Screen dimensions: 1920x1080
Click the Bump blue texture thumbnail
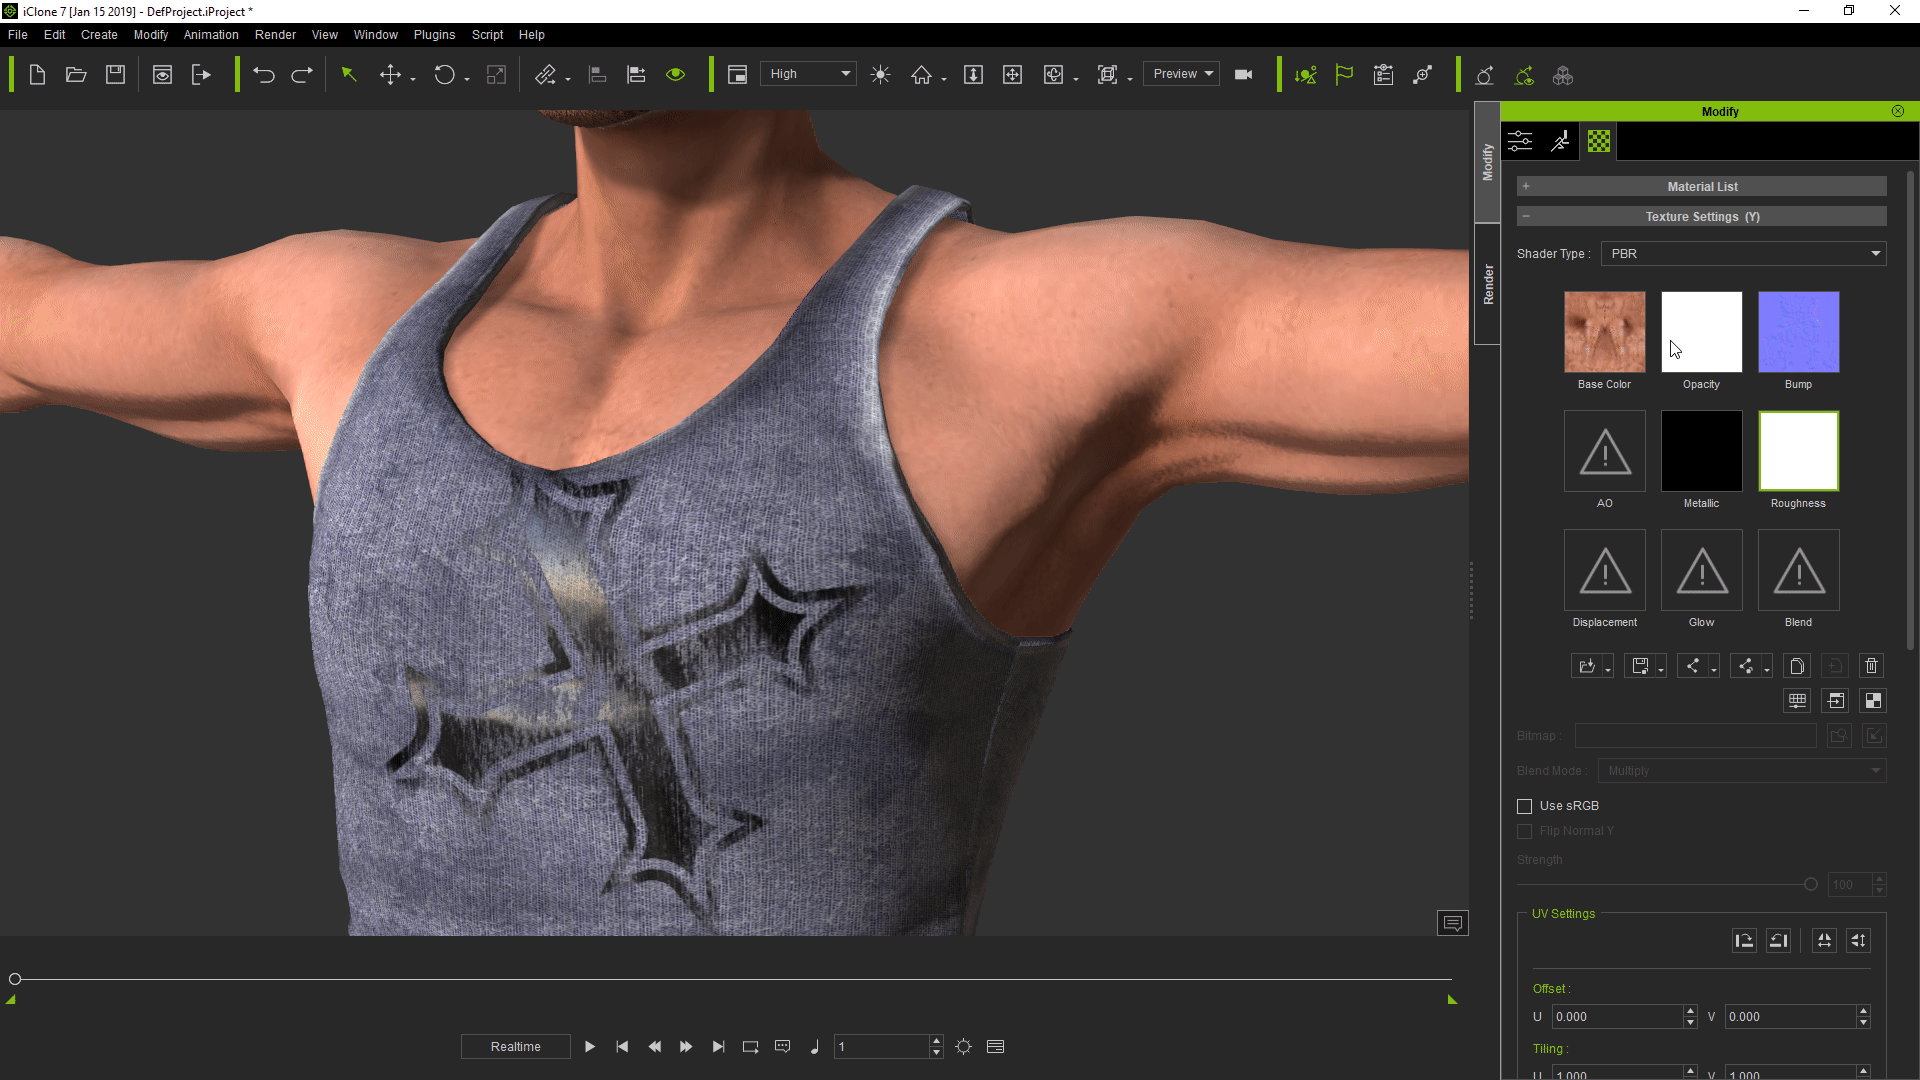(x=1797, y=331)
